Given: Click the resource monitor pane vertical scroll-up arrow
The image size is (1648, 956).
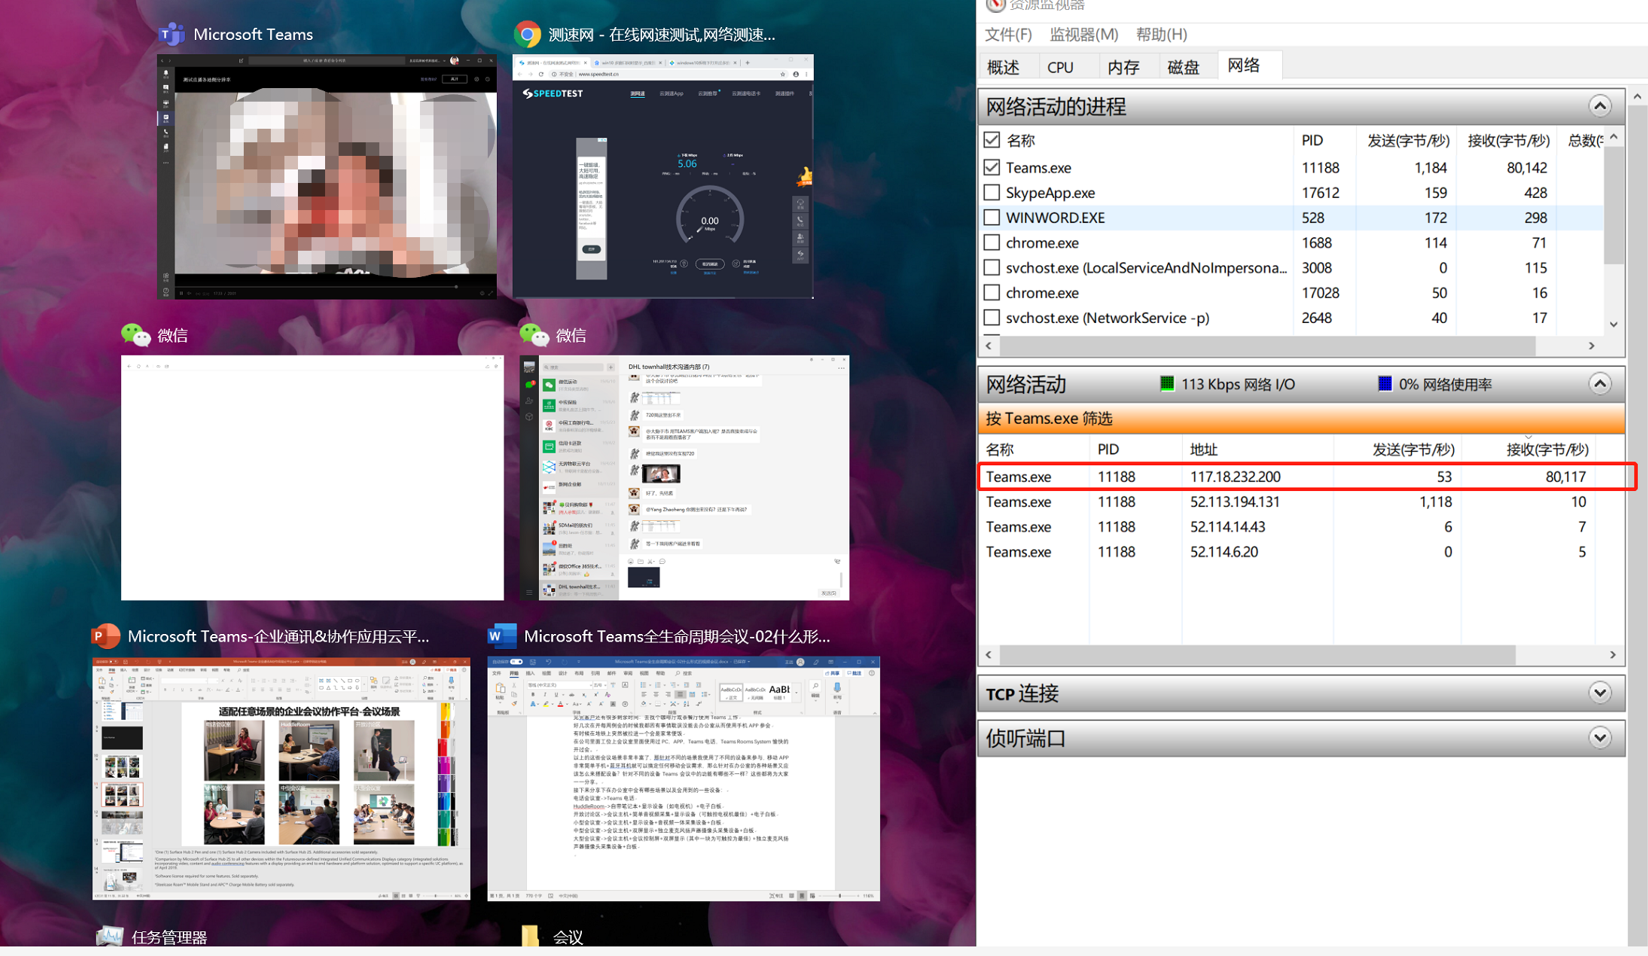Looking at the screenshot, I should (x=1637, y=96).
